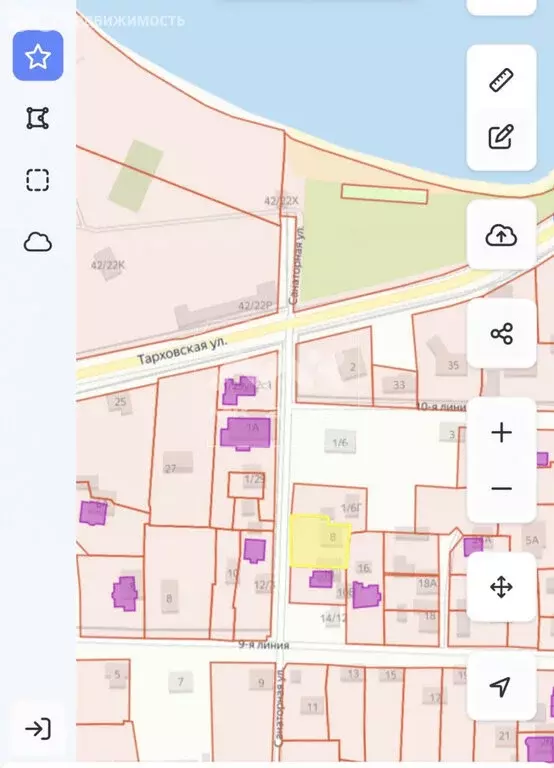Viewport: 554px width, 768px height.
Task: Select the yellow highlighted parcel 8
Action: pos(319,542)
